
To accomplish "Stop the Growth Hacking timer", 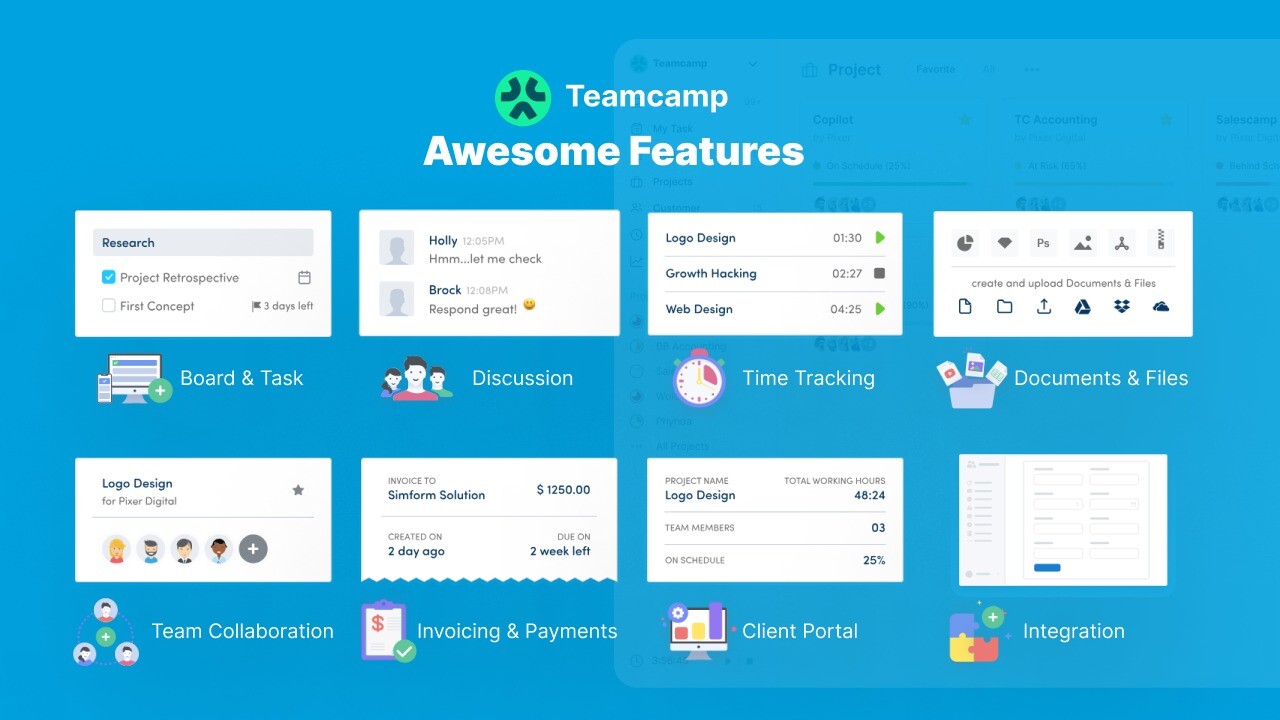I will coord(880,273).
